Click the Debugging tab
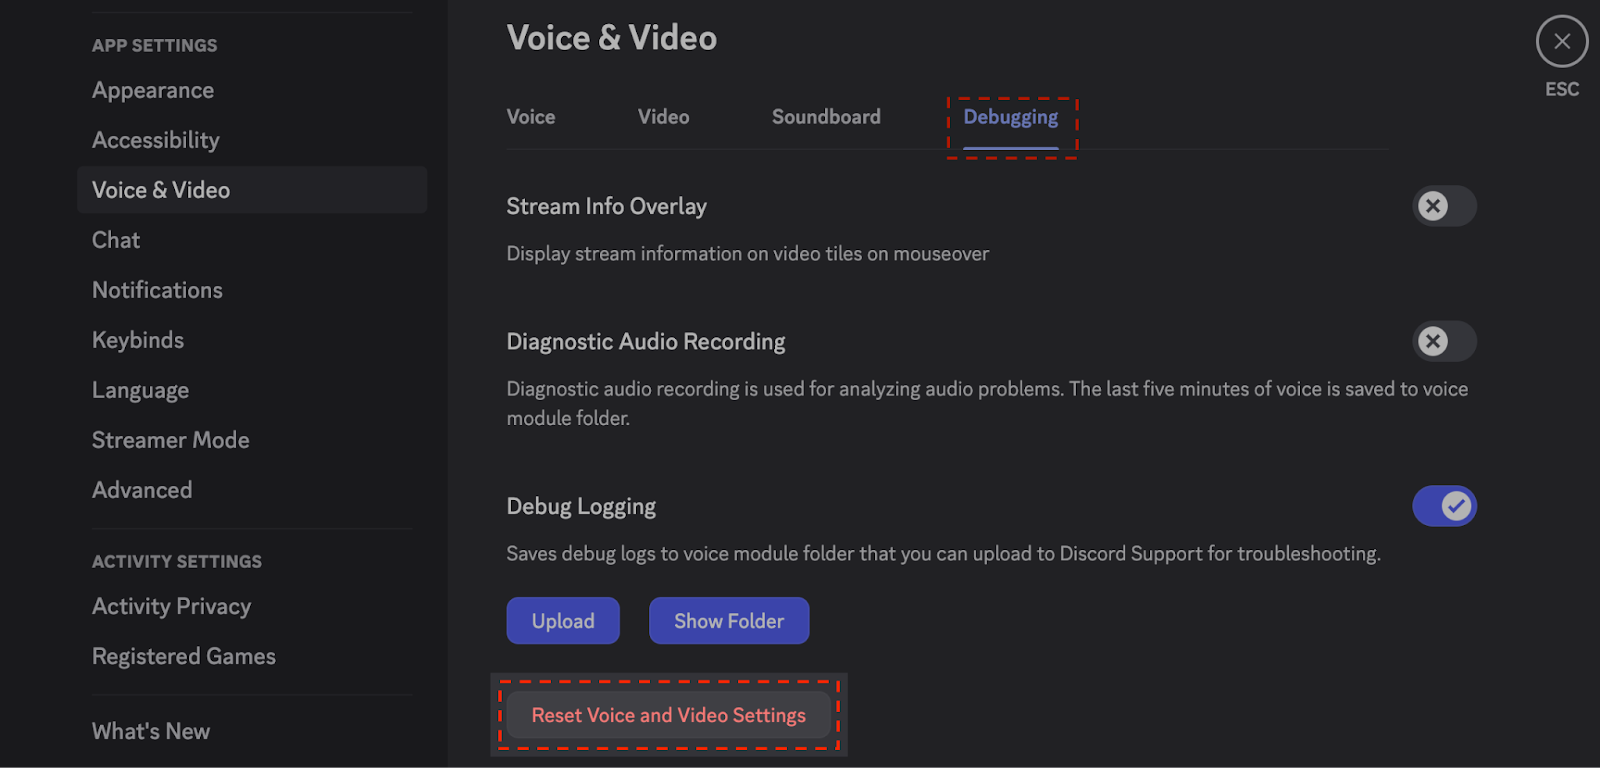The height and width of the screenshot is (768, 1600). coord(1011,117)
